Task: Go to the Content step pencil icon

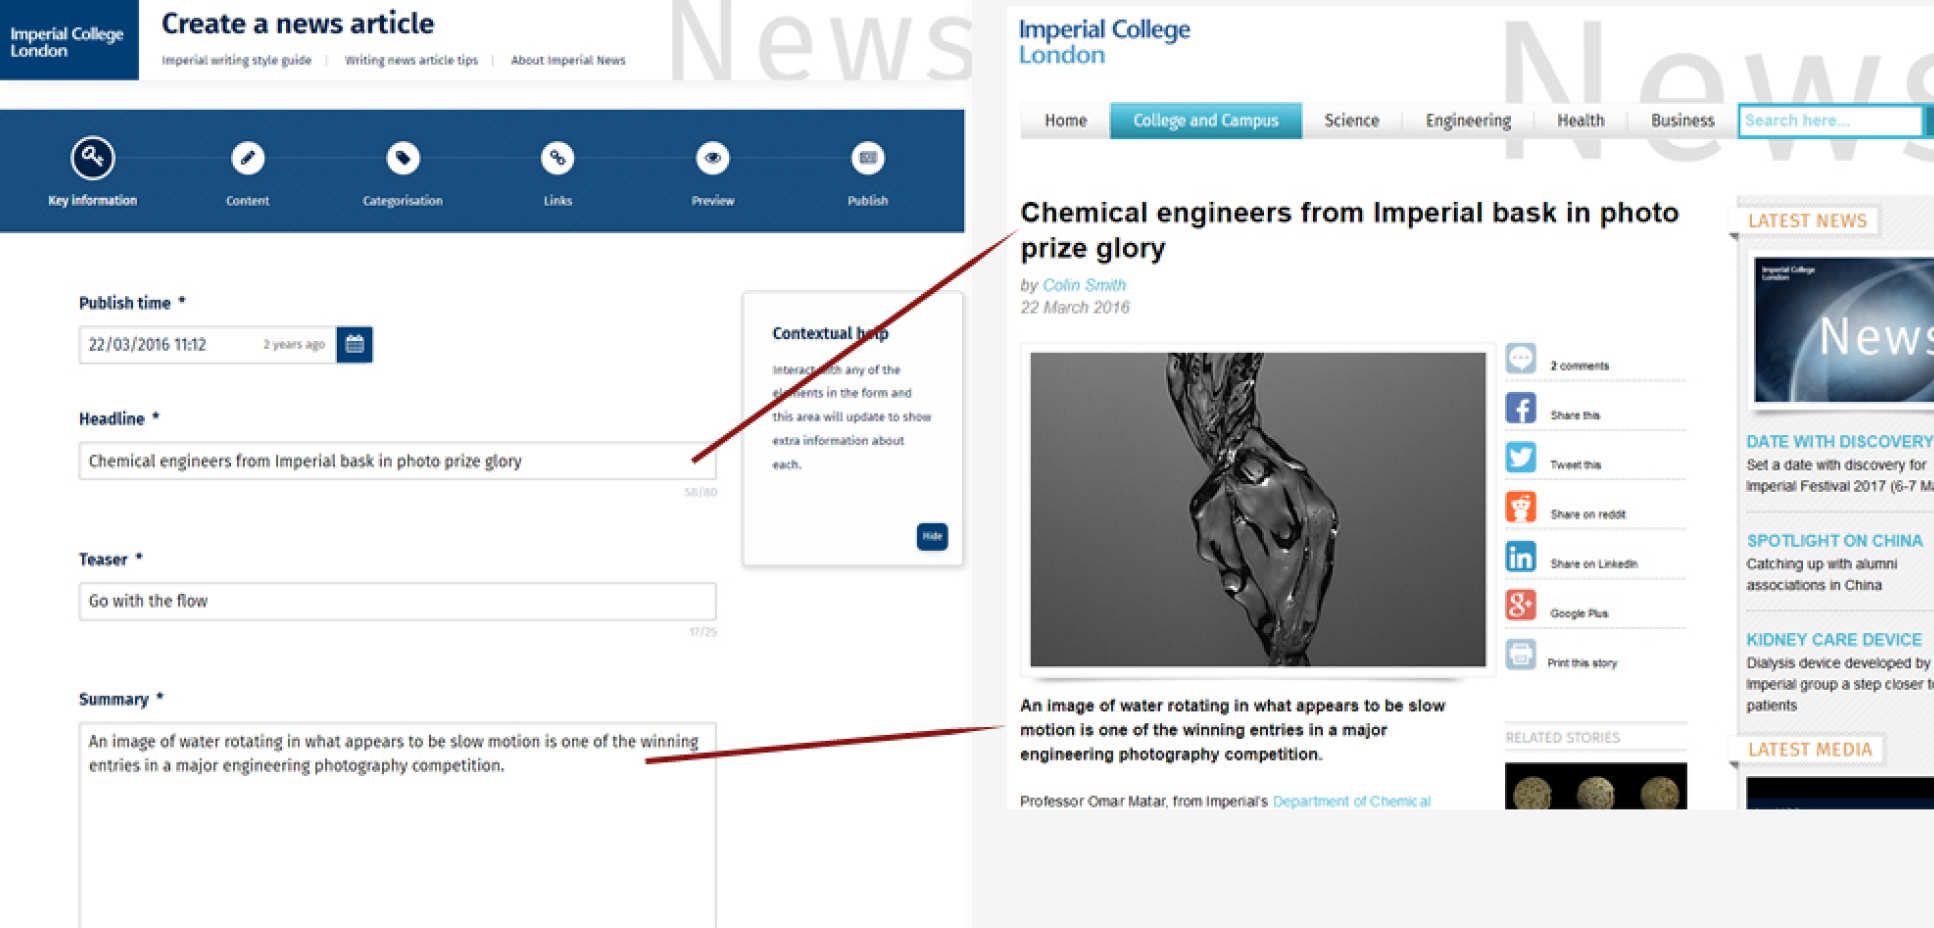Action: click(x=247, y=157)
